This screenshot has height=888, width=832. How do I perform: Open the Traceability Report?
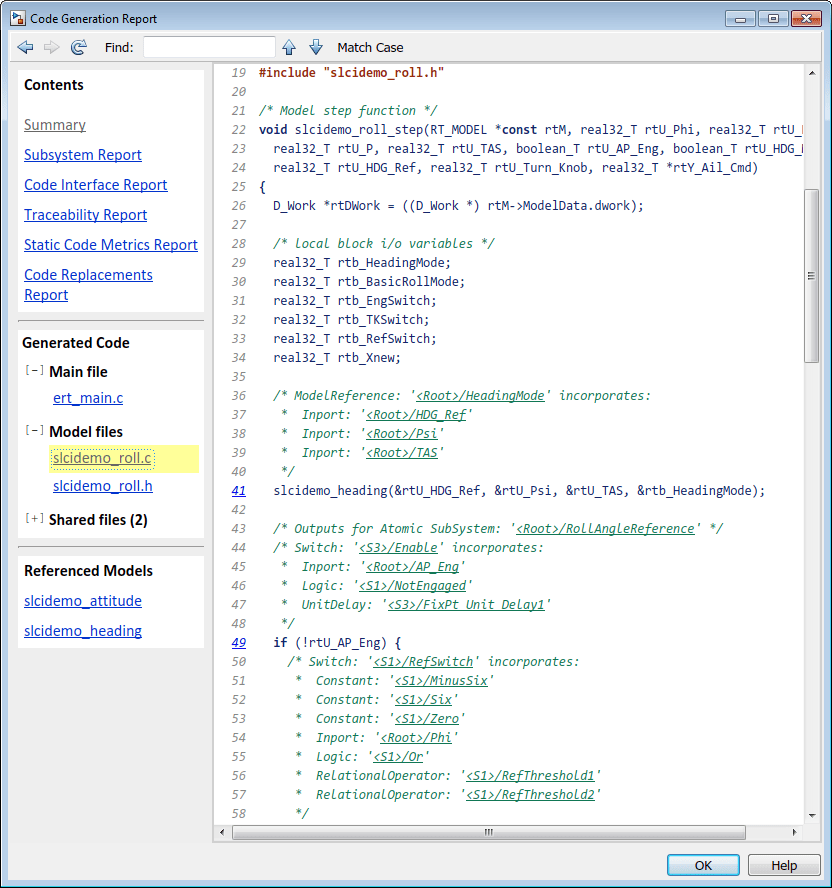point(86,215)
